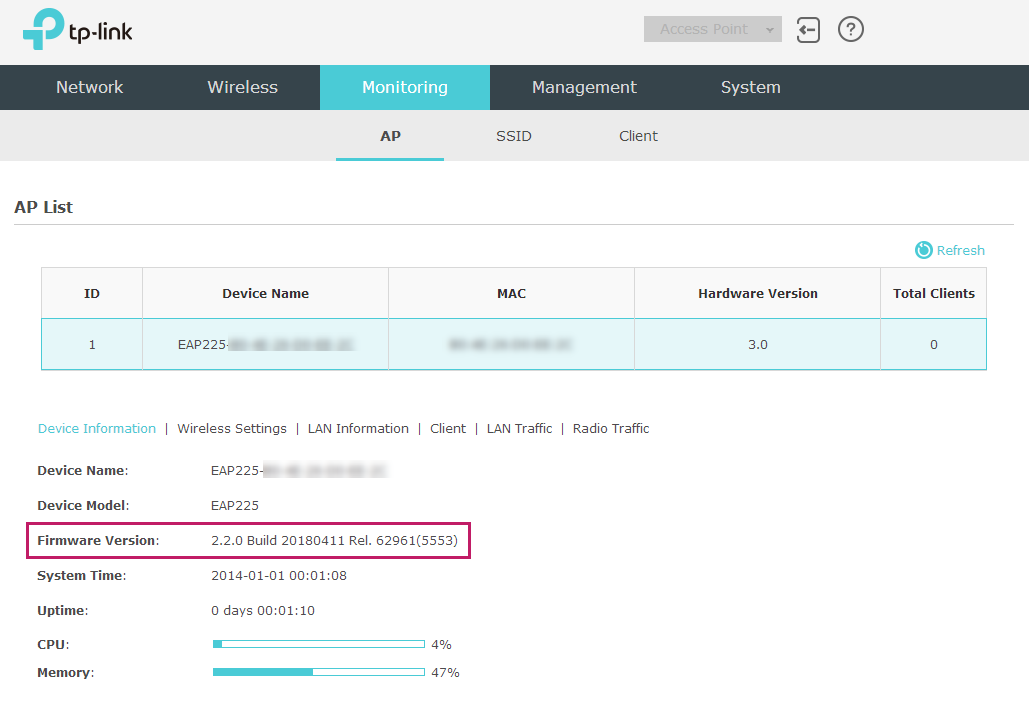Viewport: 1029px width, 722px height.
Task: Click the logout icon in header
Action: coord(808,30)
